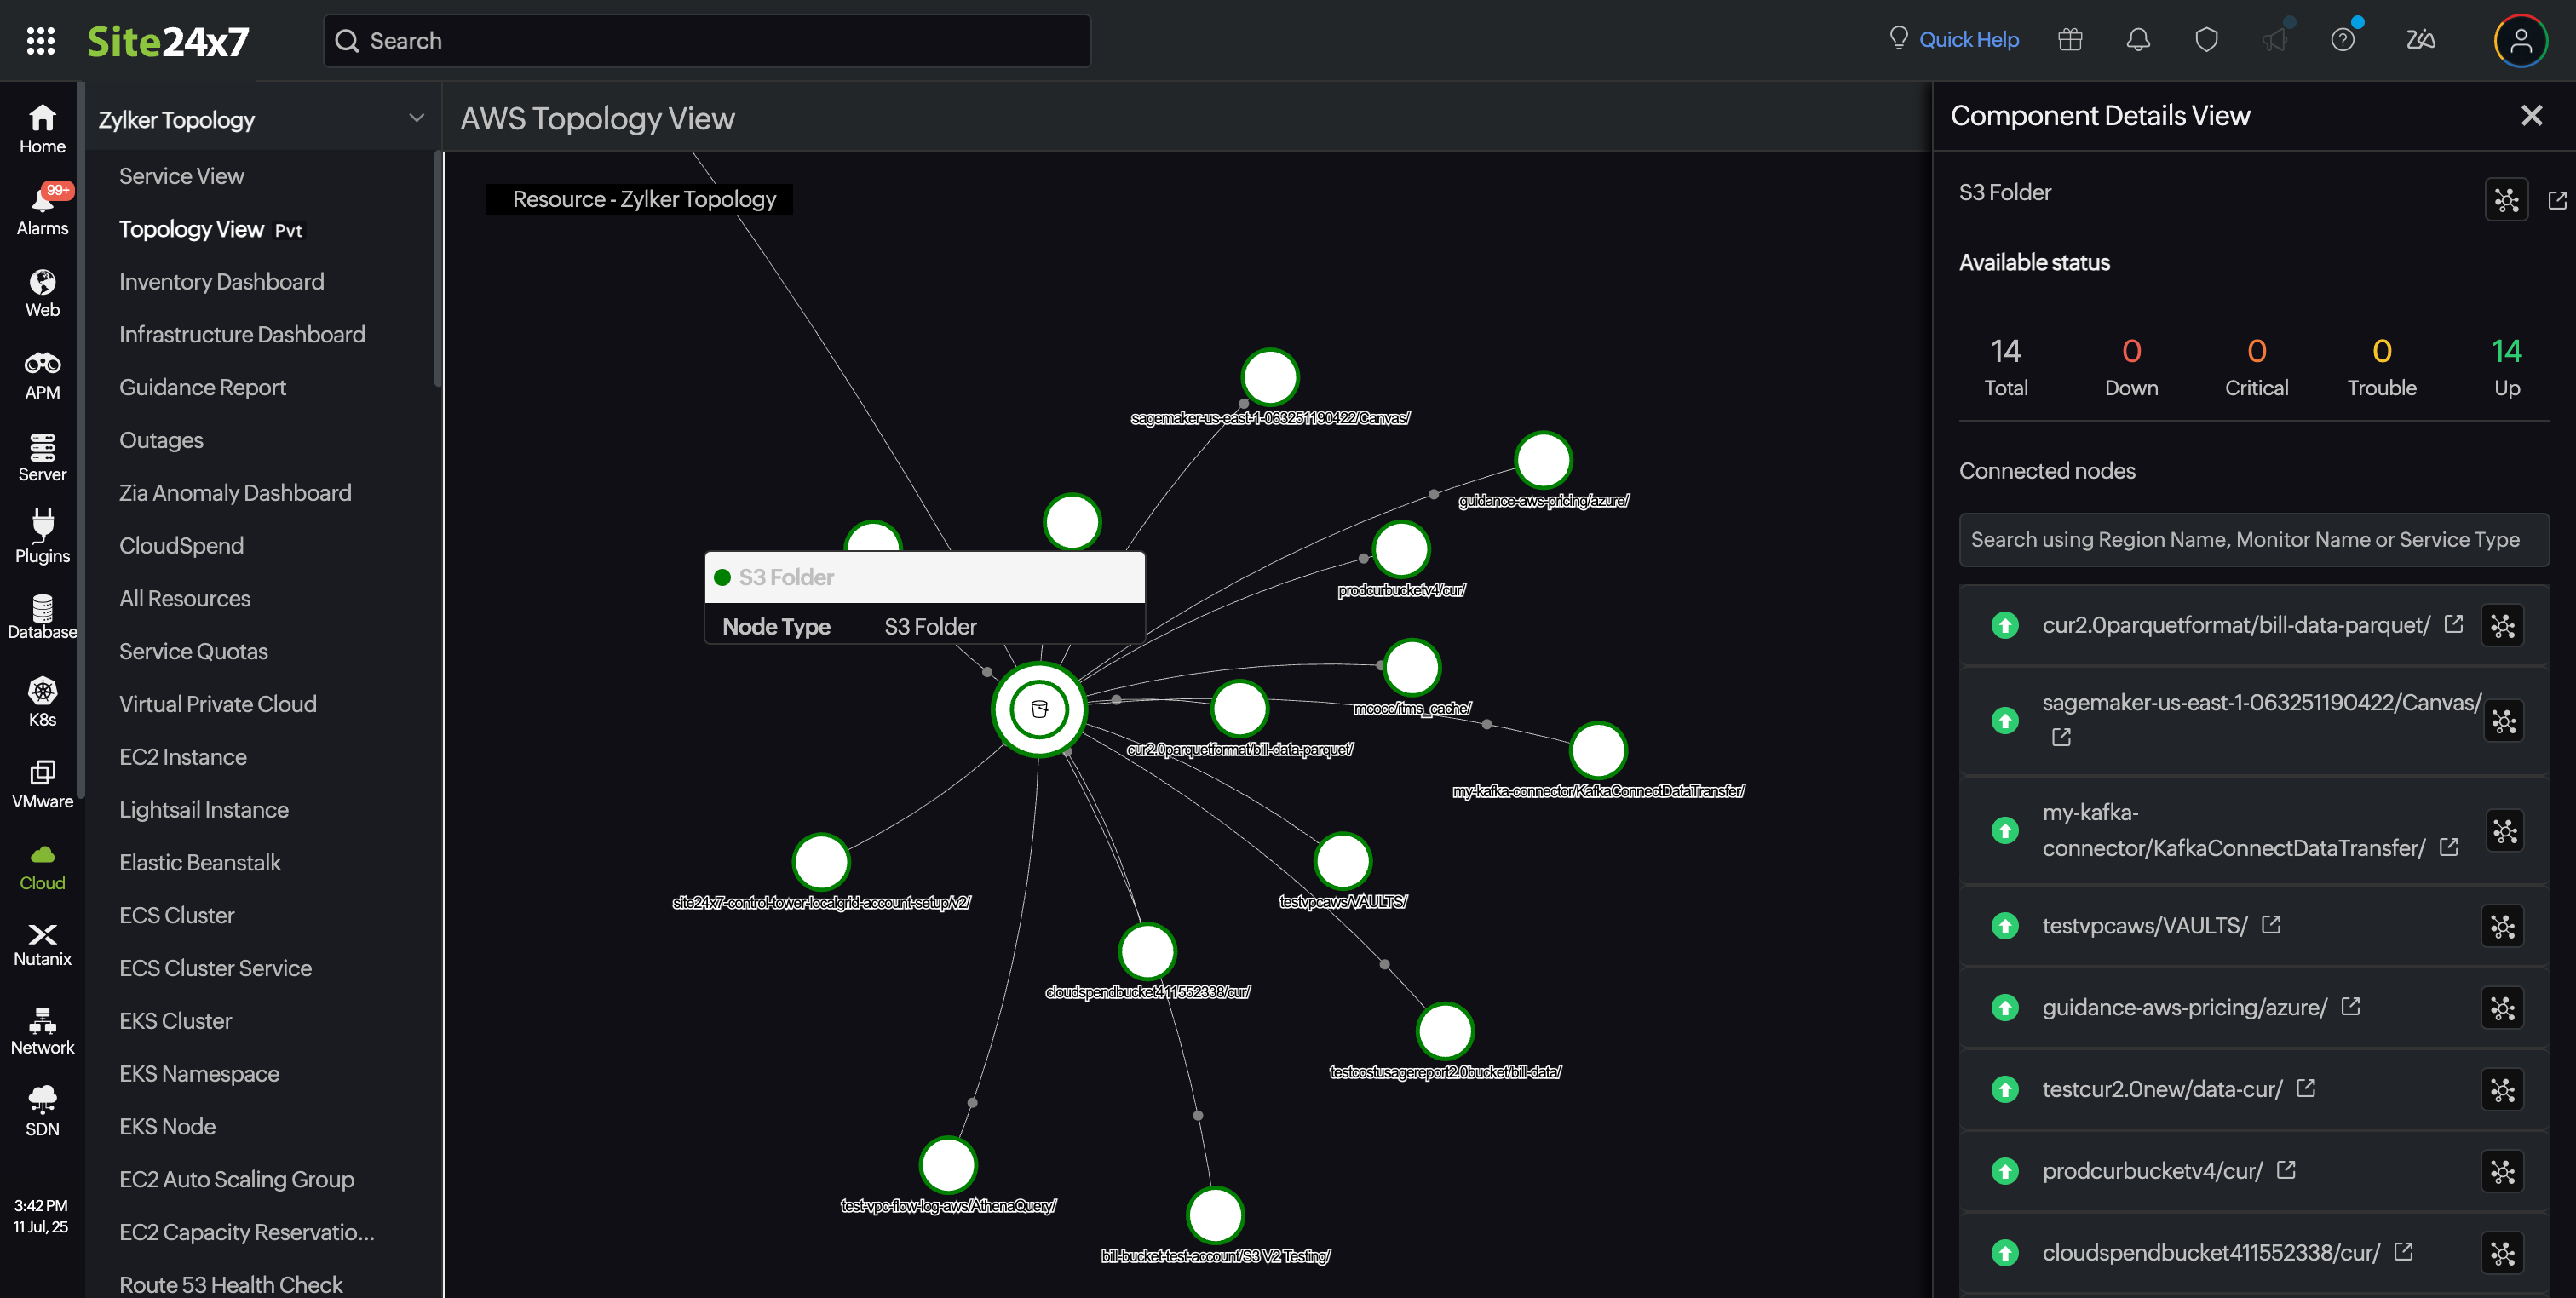The image size is (2576, 1298).
Task: Go to the K8s monitoring section
Action: 42,700
